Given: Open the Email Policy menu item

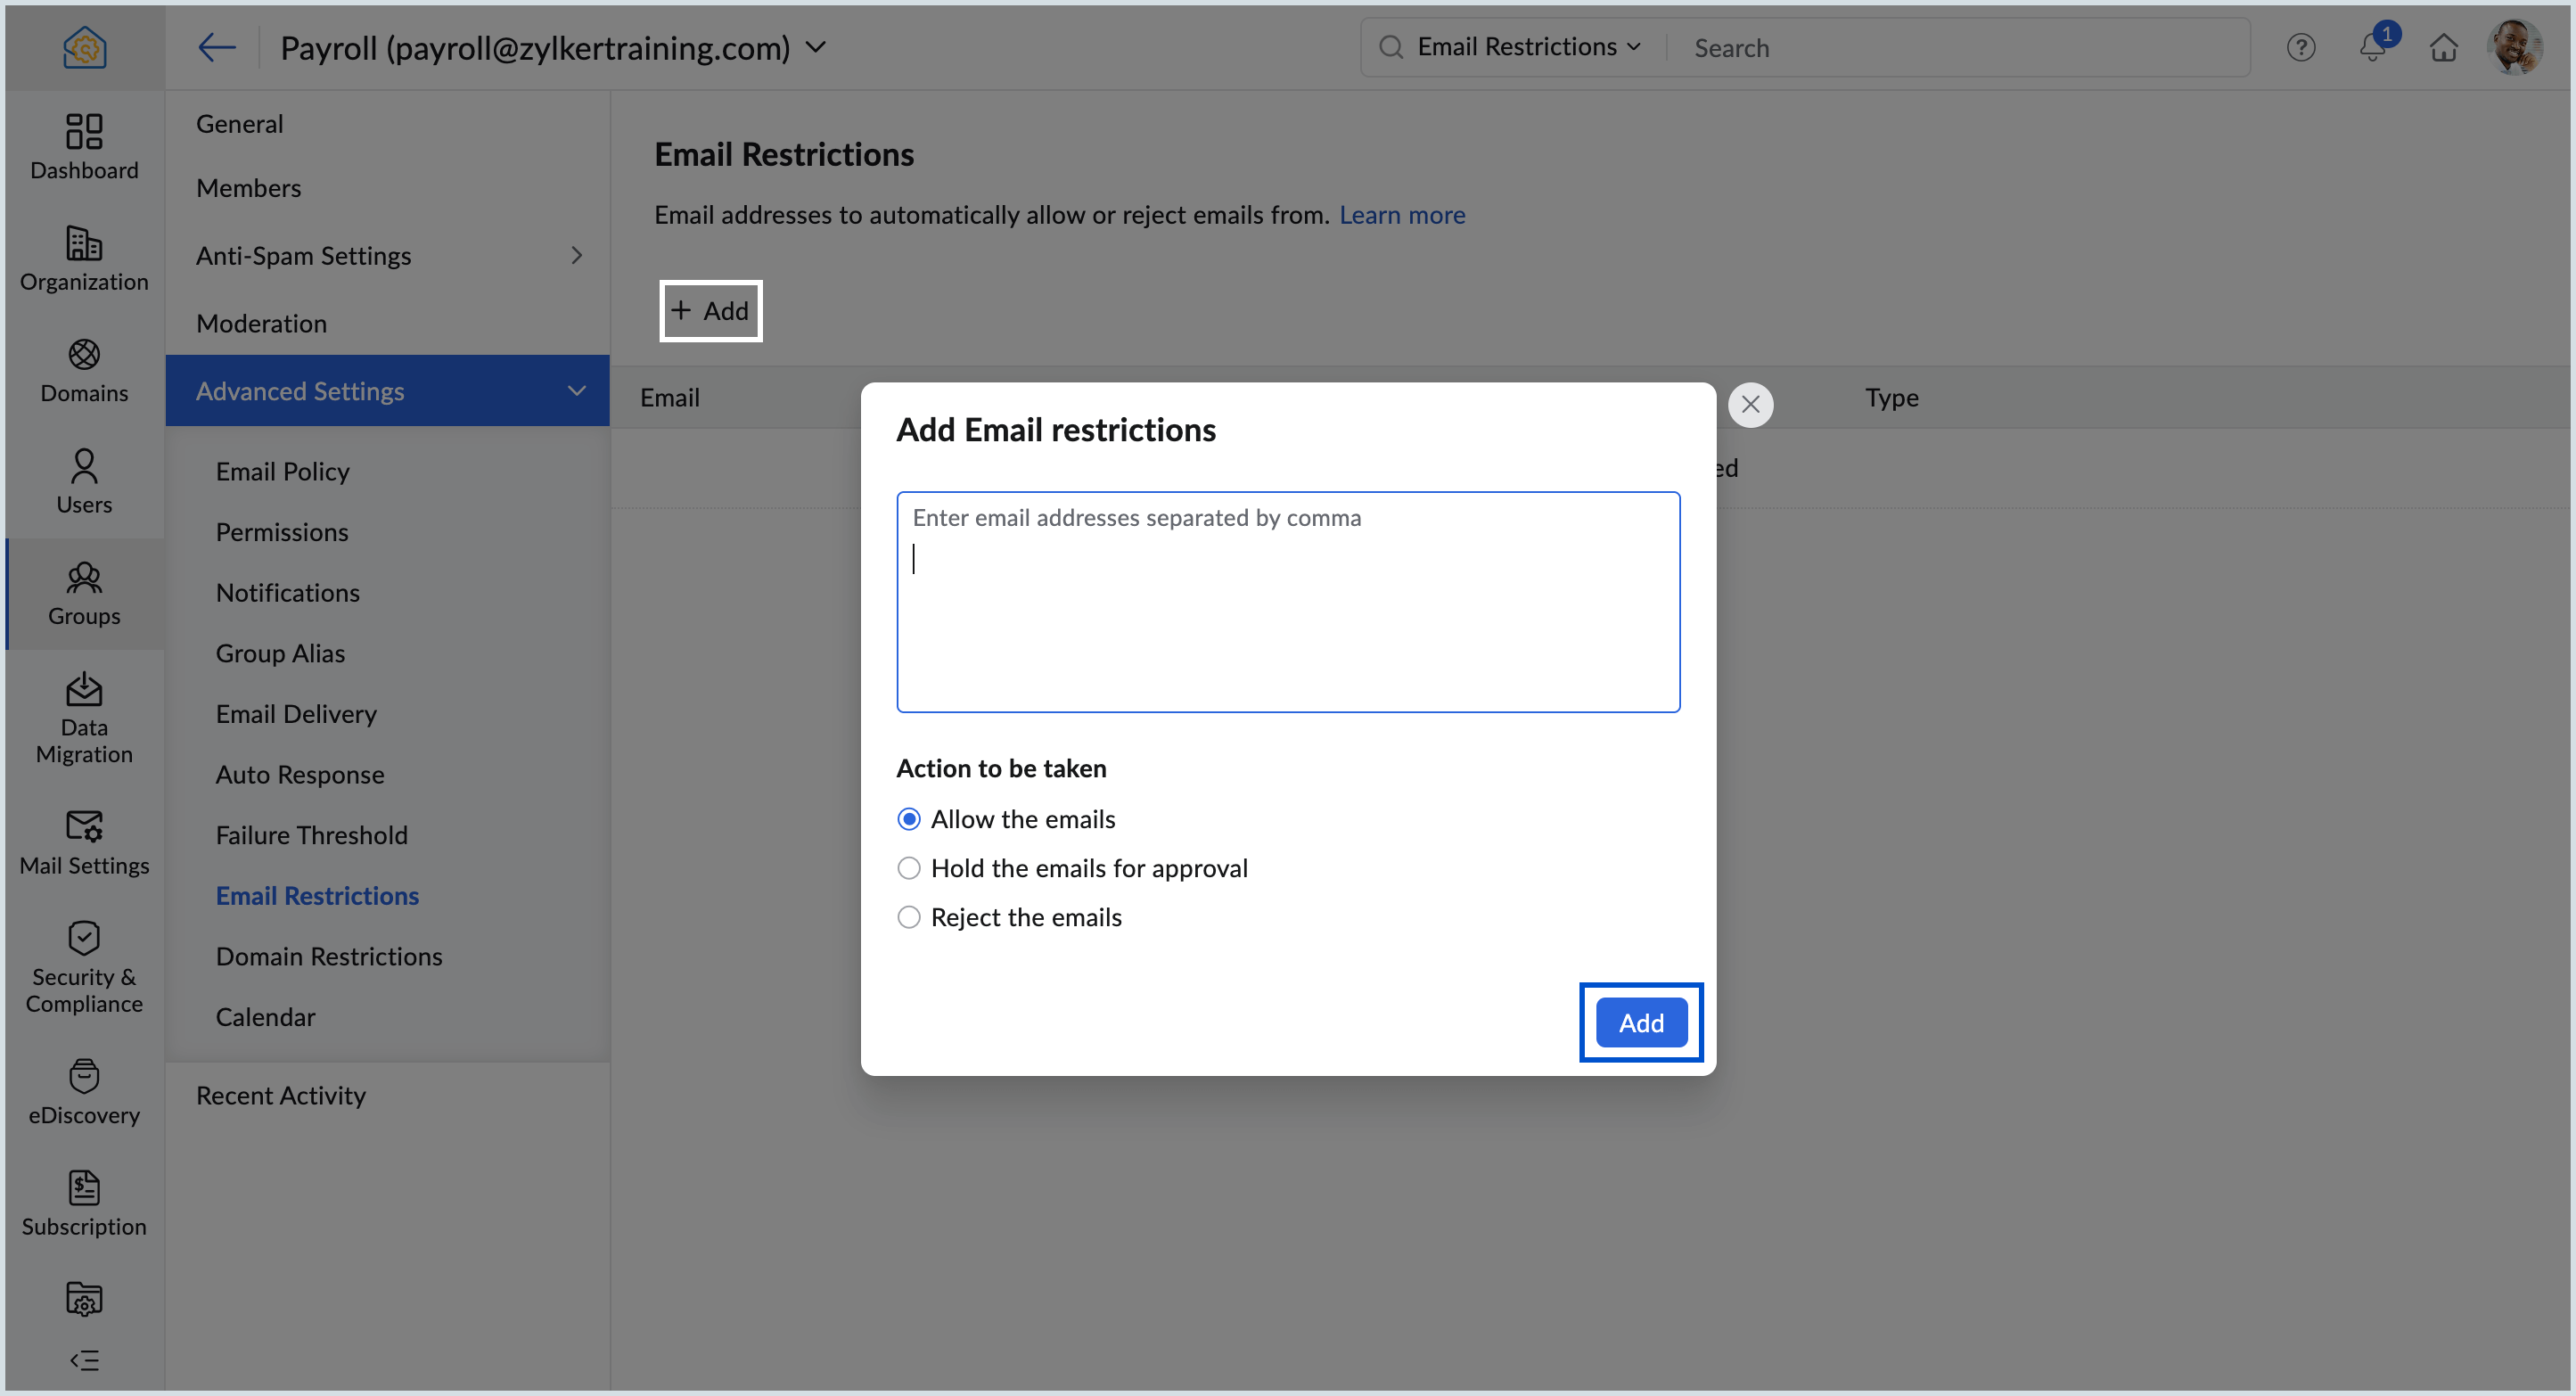Looking at the screenshot, I should click(x=282, y=471).
